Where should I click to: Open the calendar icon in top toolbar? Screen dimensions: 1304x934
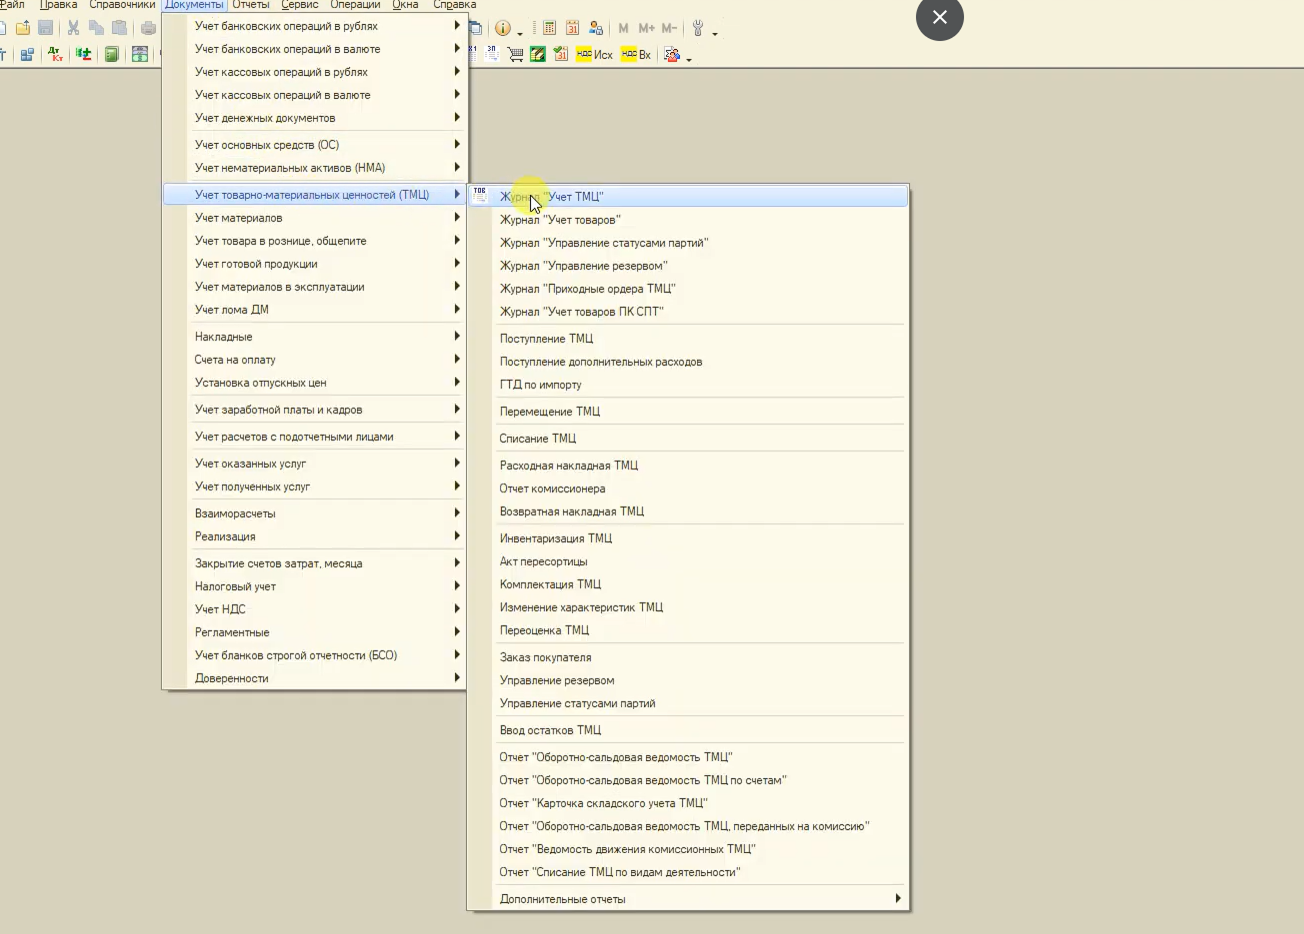pyautogui.click(x=572, y=28)
